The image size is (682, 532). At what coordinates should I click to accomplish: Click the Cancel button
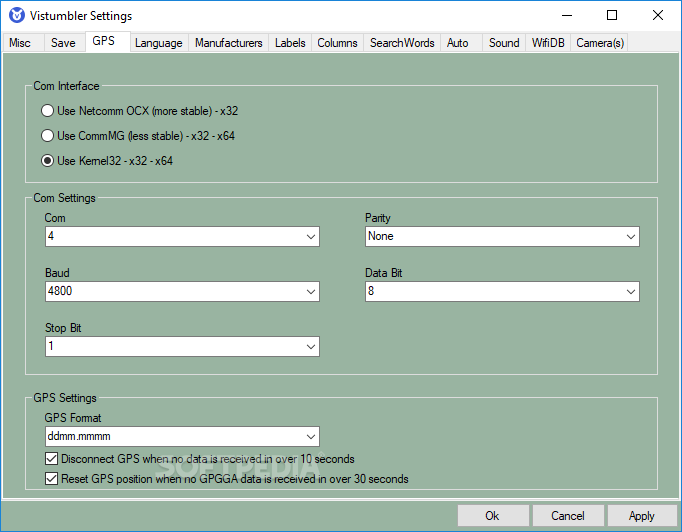coord(568,515)
